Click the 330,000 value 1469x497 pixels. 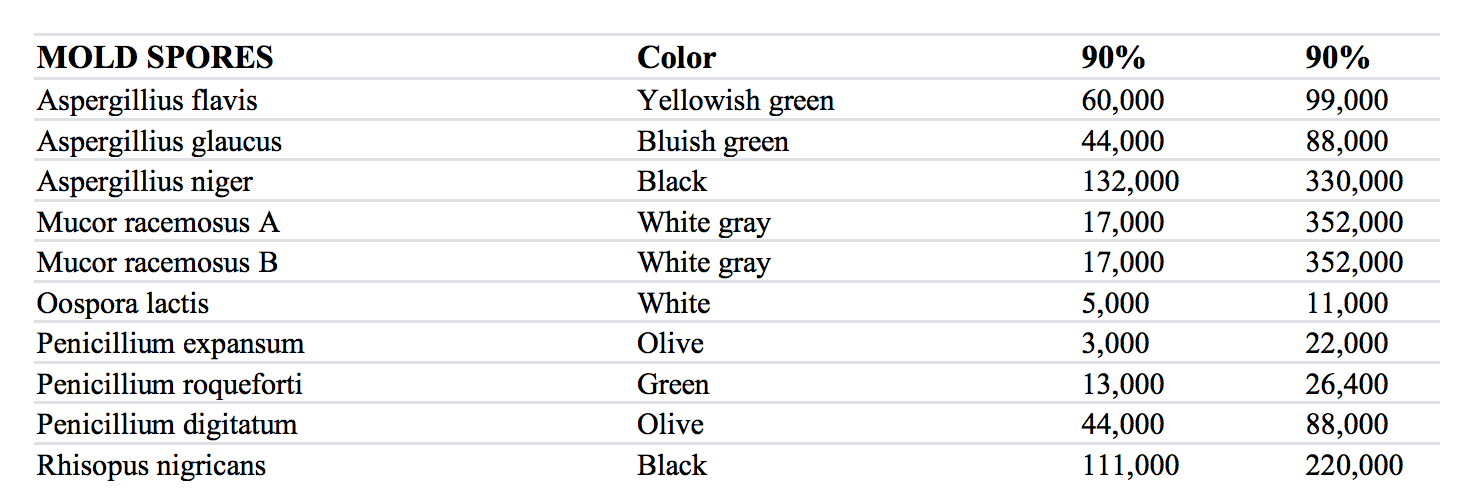pos(1354,182)
